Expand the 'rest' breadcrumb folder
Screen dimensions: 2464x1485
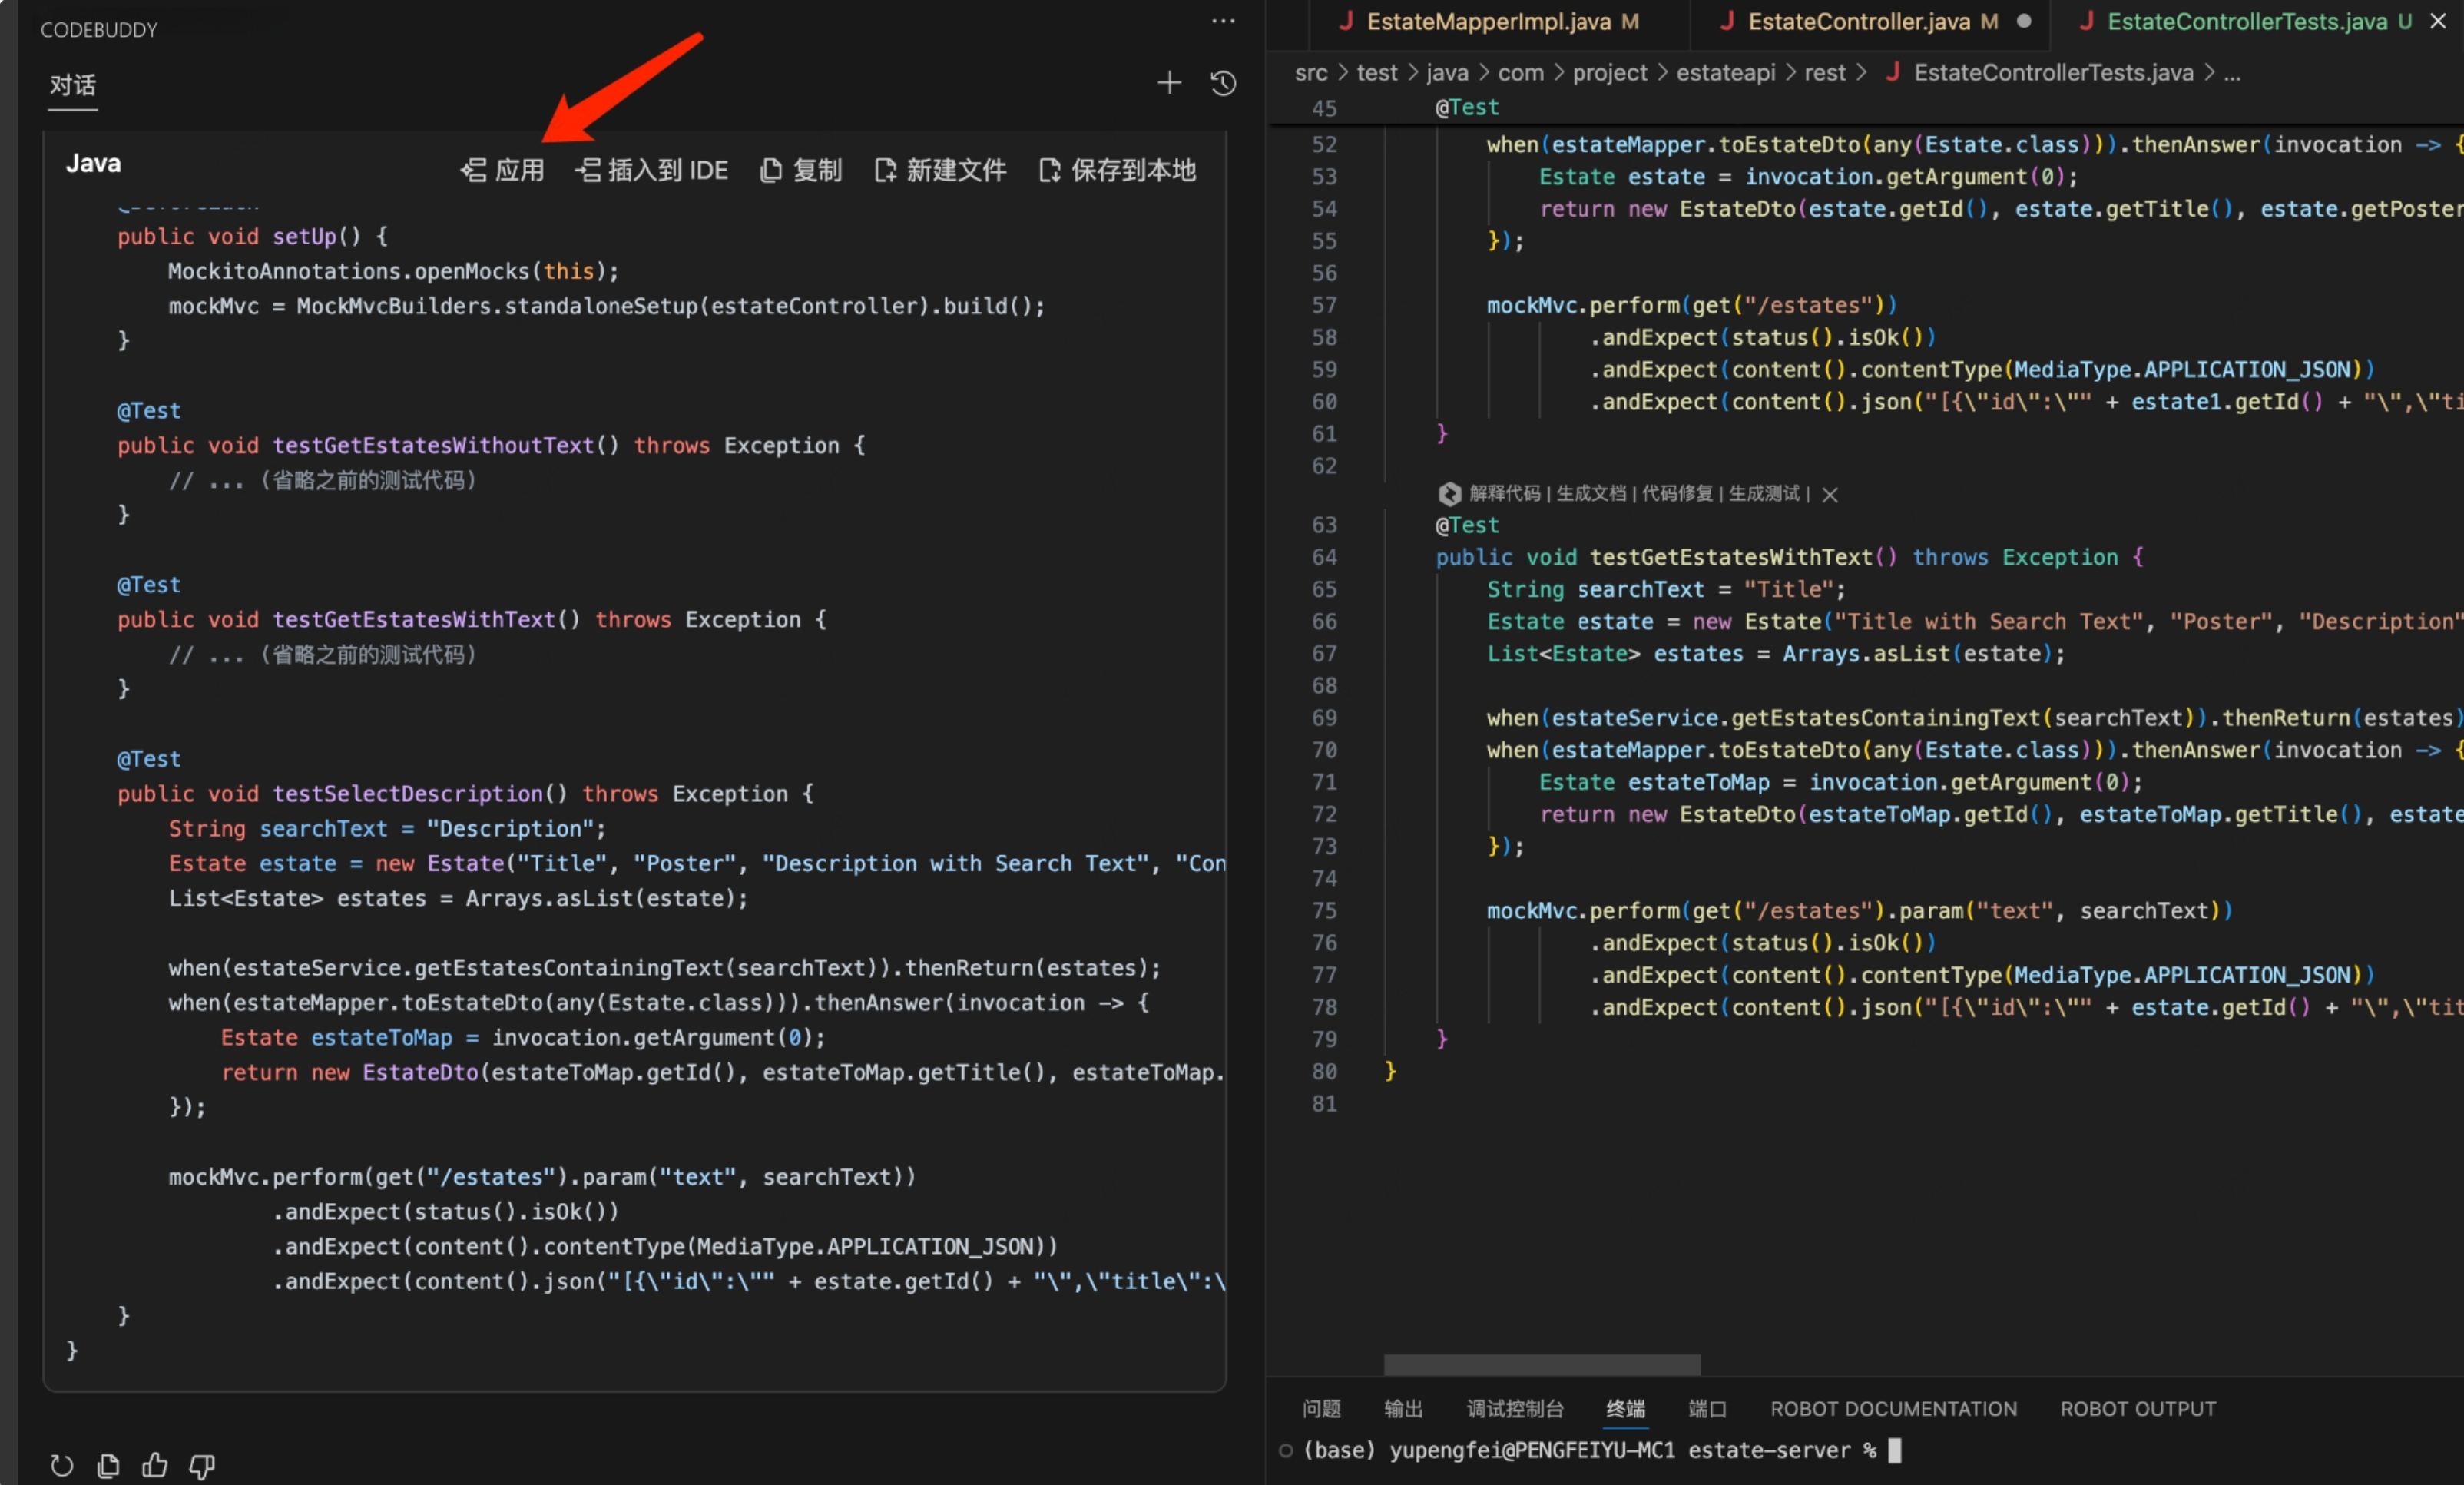[x=1824, y=73]
